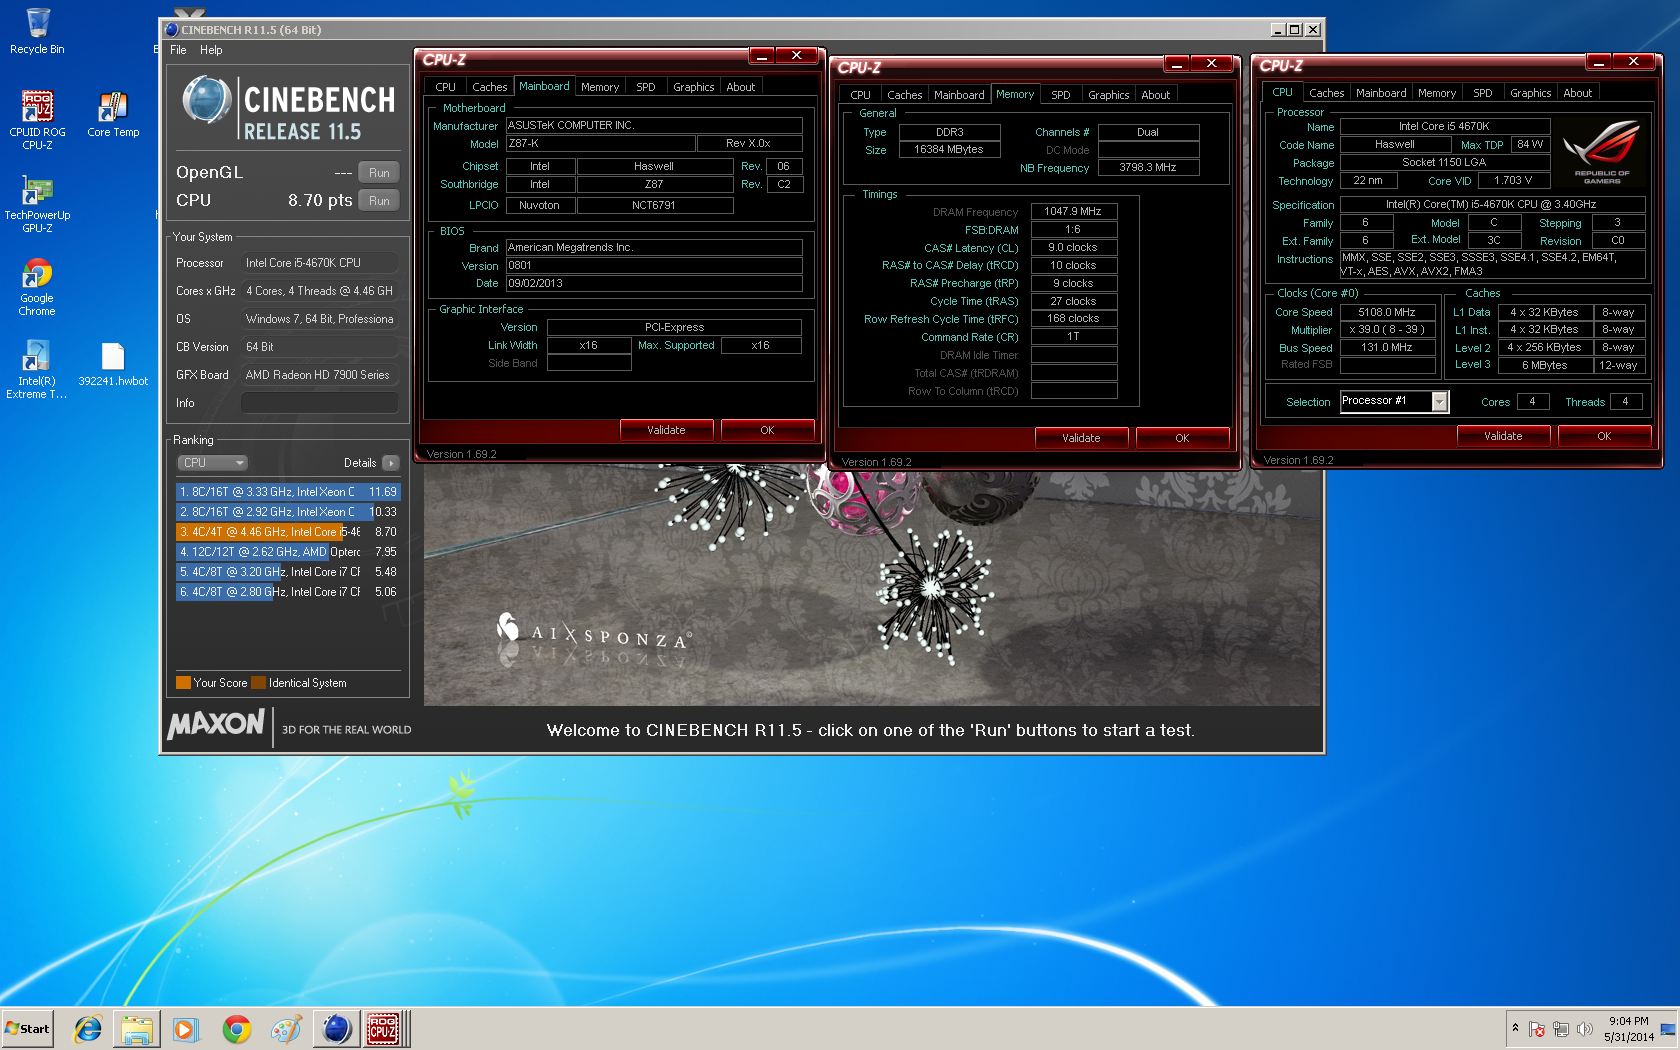Viewport: 1680px width, 1050px height.
Task: Click the Info field in Your System
Action: point(319,403)
